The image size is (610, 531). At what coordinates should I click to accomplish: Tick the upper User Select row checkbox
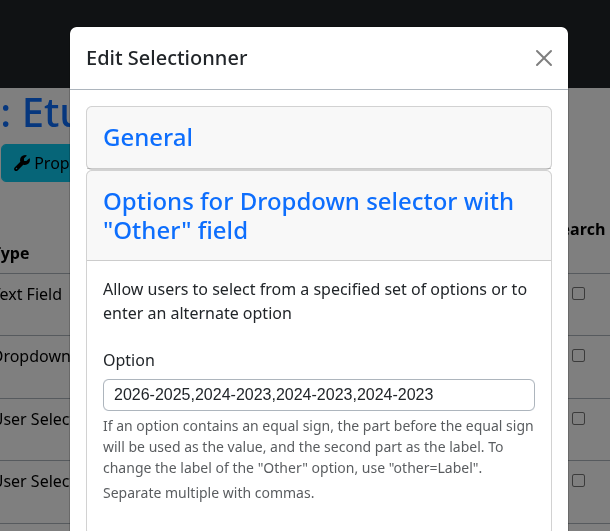578,419
